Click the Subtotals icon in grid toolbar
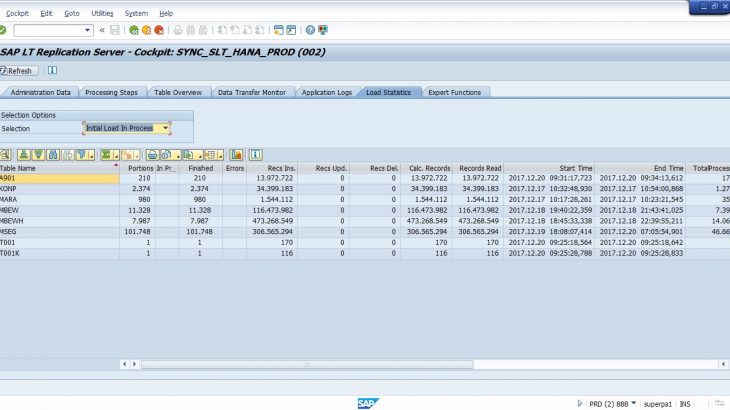Viewport: 730px width, 410px height. tap(127, 155)
